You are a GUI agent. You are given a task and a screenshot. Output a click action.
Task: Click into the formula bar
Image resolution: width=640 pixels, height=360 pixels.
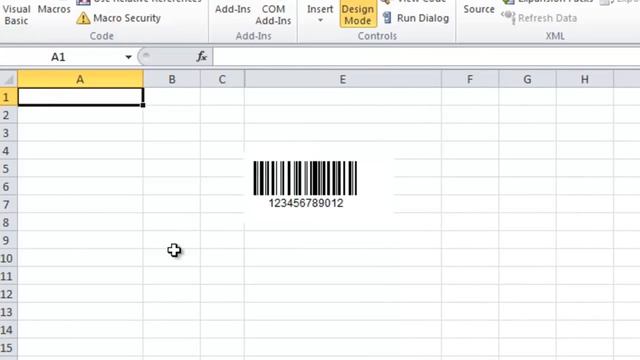coord(426,57)
